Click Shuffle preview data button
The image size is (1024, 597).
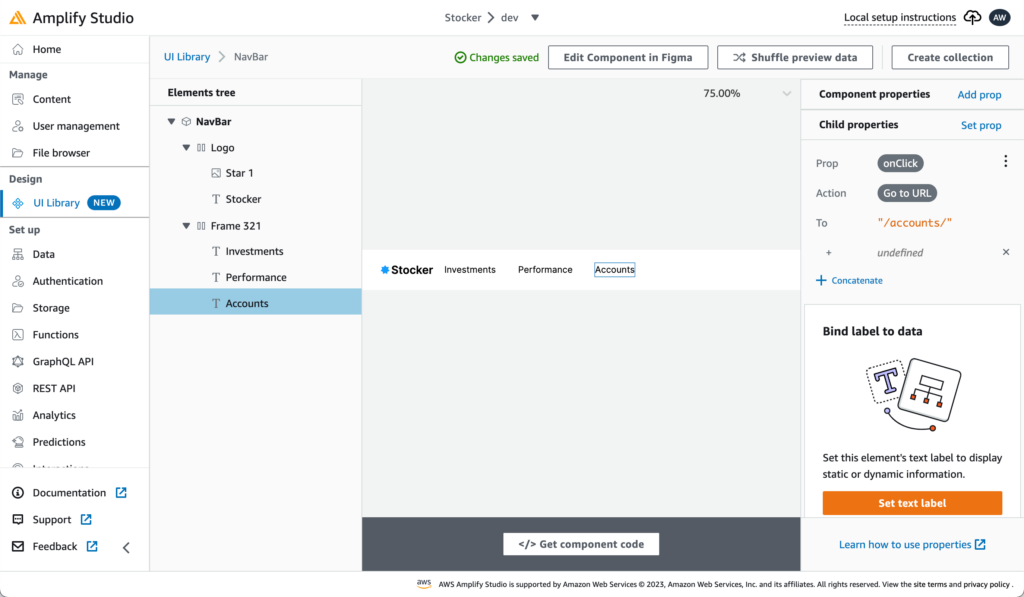[795, 58]
